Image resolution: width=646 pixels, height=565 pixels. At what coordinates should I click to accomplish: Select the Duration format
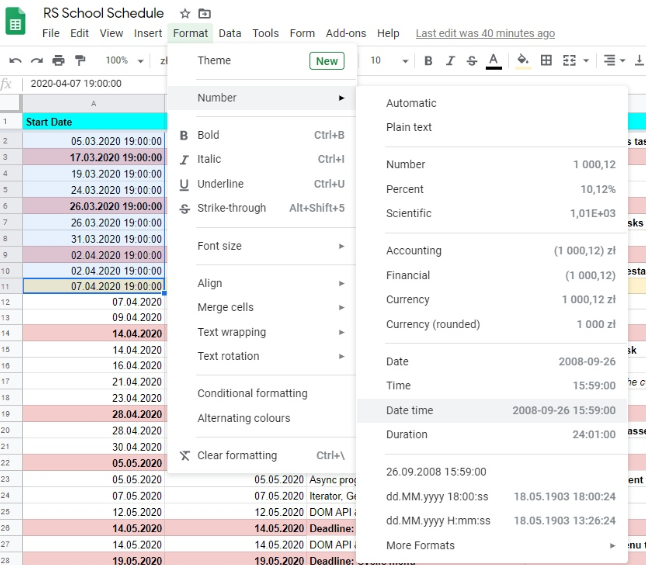[492, 435]
